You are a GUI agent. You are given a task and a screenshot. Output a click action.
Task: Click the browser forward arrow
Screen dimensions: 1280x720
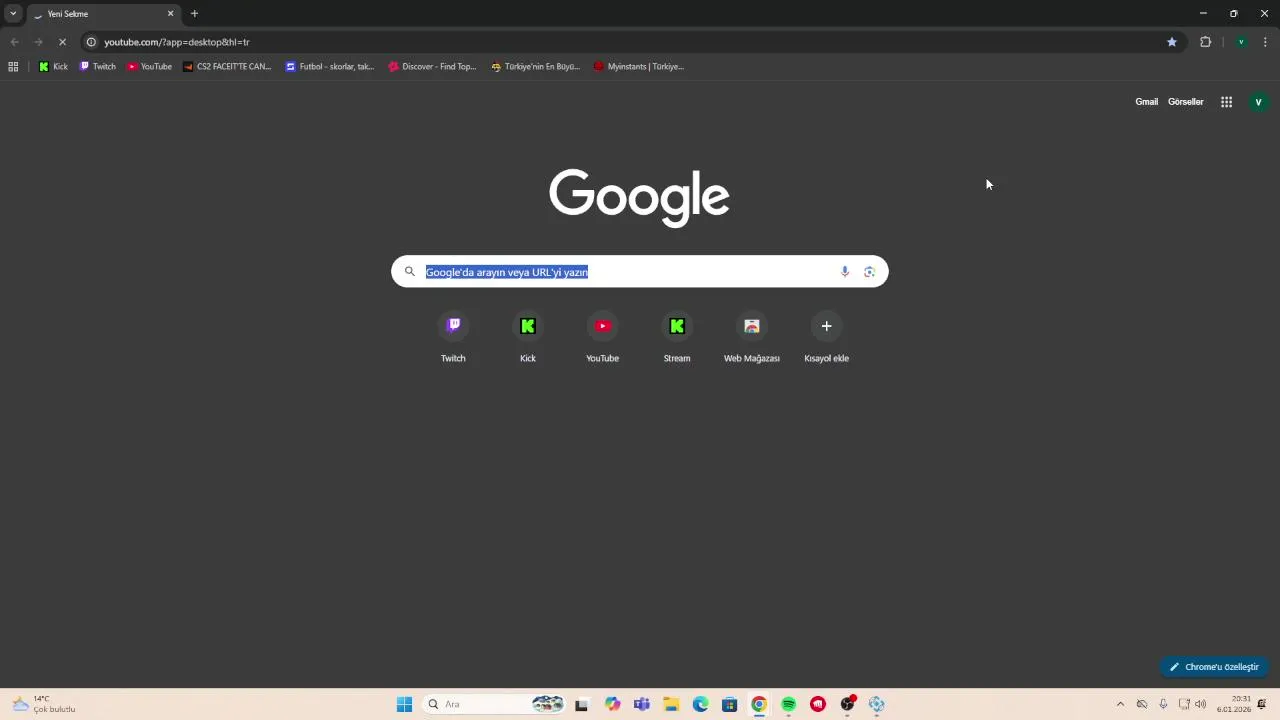click(38, 42)
